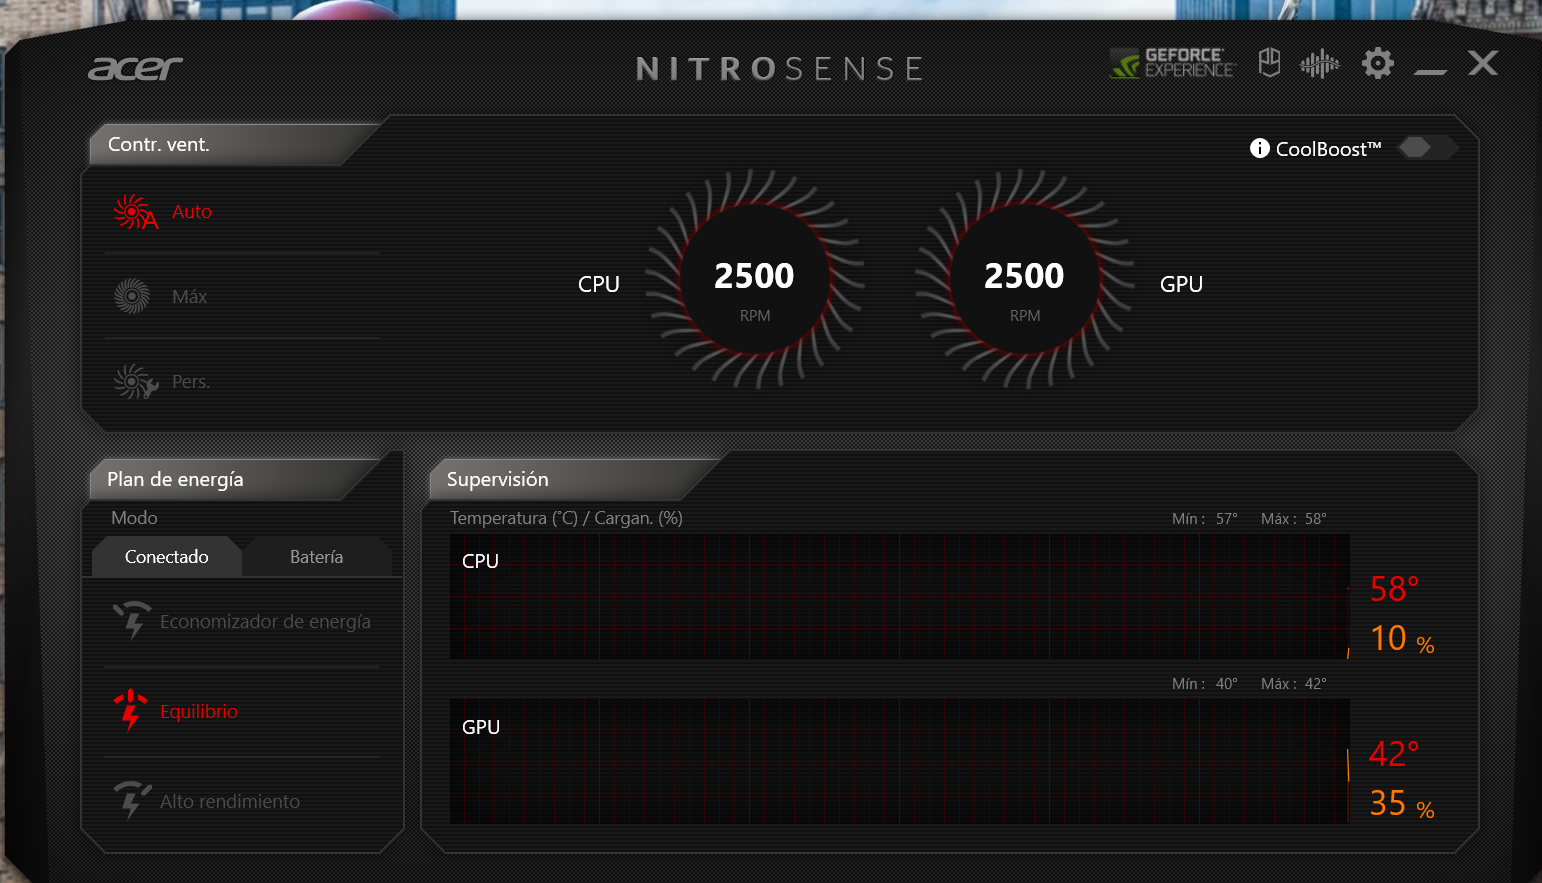
Task: Select Equilibrio power plan icon
Action: tap(130, 710)
